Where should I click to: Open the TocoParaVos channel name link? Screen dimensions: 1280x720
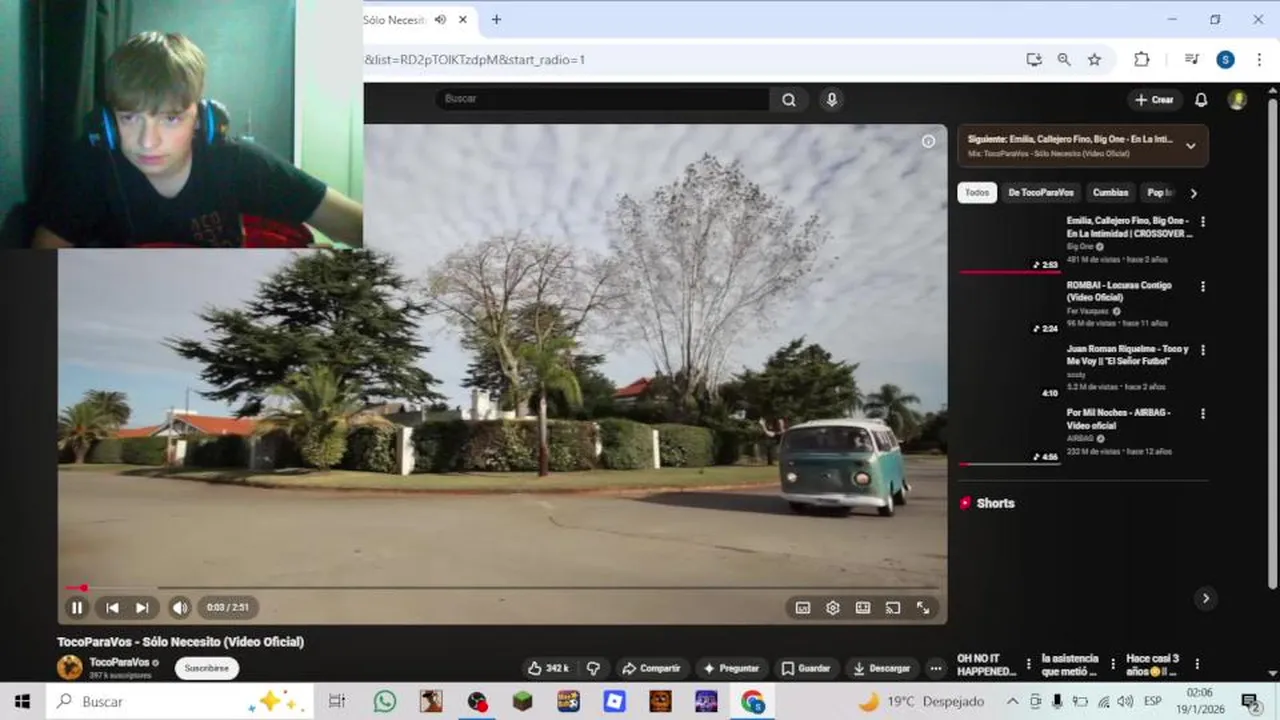(119, 662)
